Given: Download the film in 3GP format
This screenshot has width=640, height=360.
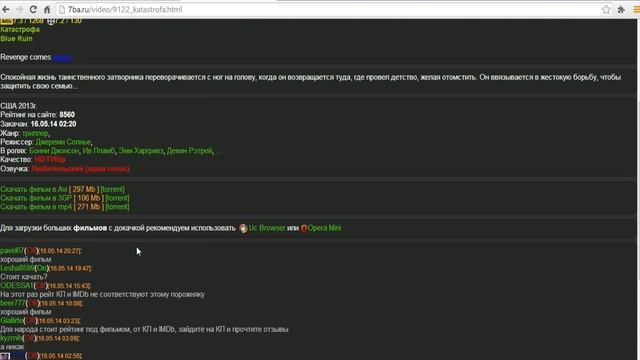Looking at the screenshot, I should (x=36, y=198).
